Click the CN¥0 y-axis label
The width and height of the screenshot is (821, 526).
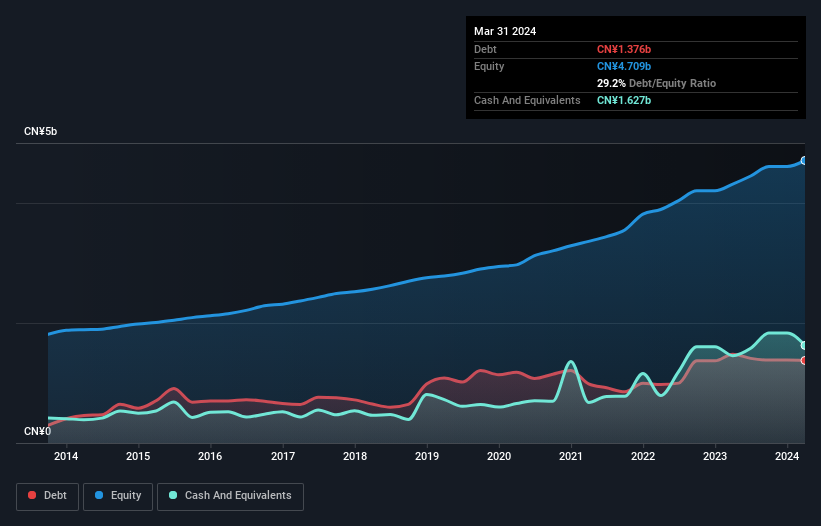point(38,432)
